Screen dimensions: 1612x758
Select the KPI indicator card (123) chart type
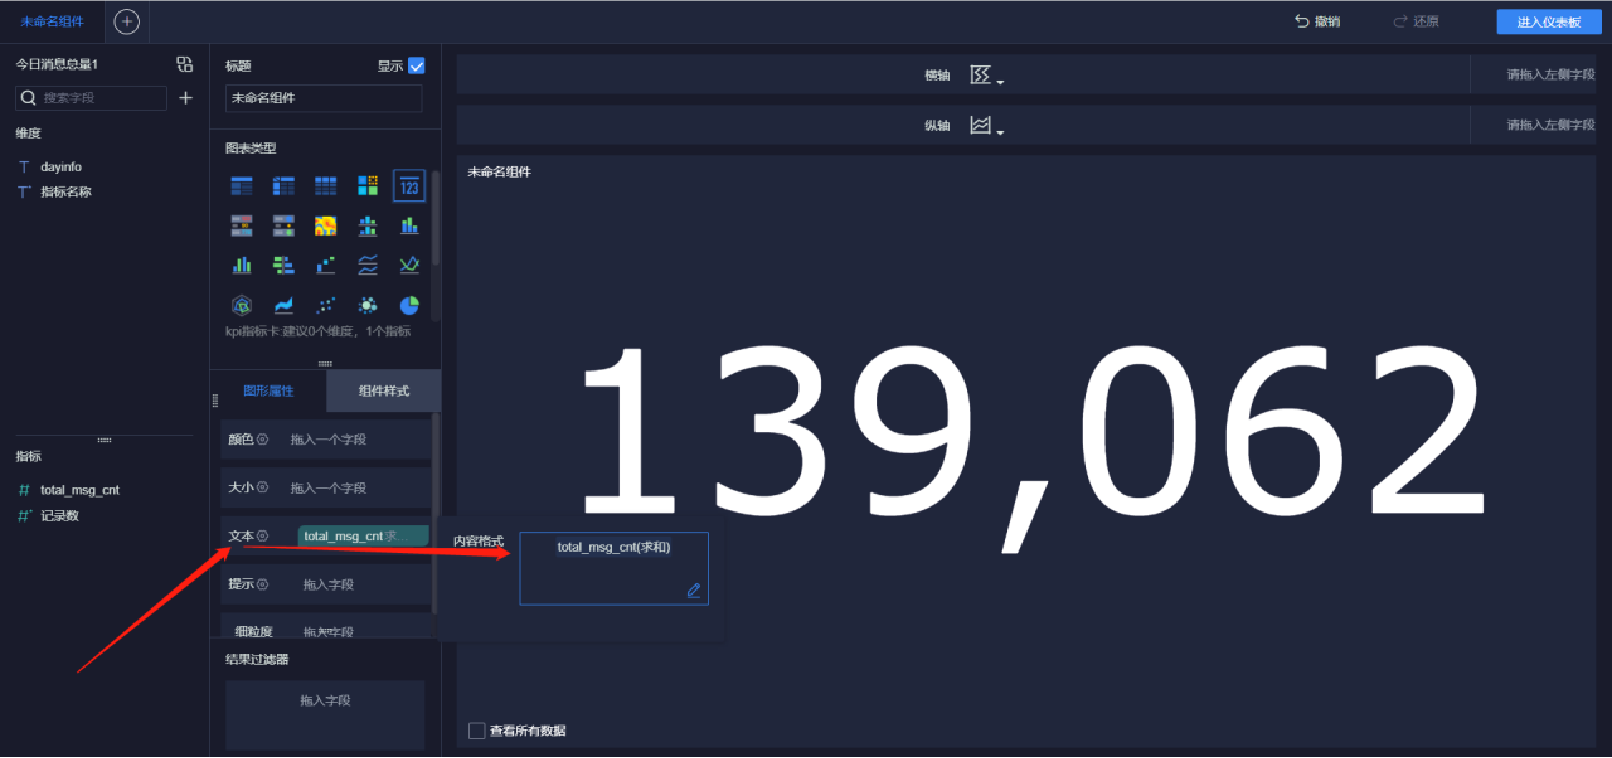[x=409, y=186]
